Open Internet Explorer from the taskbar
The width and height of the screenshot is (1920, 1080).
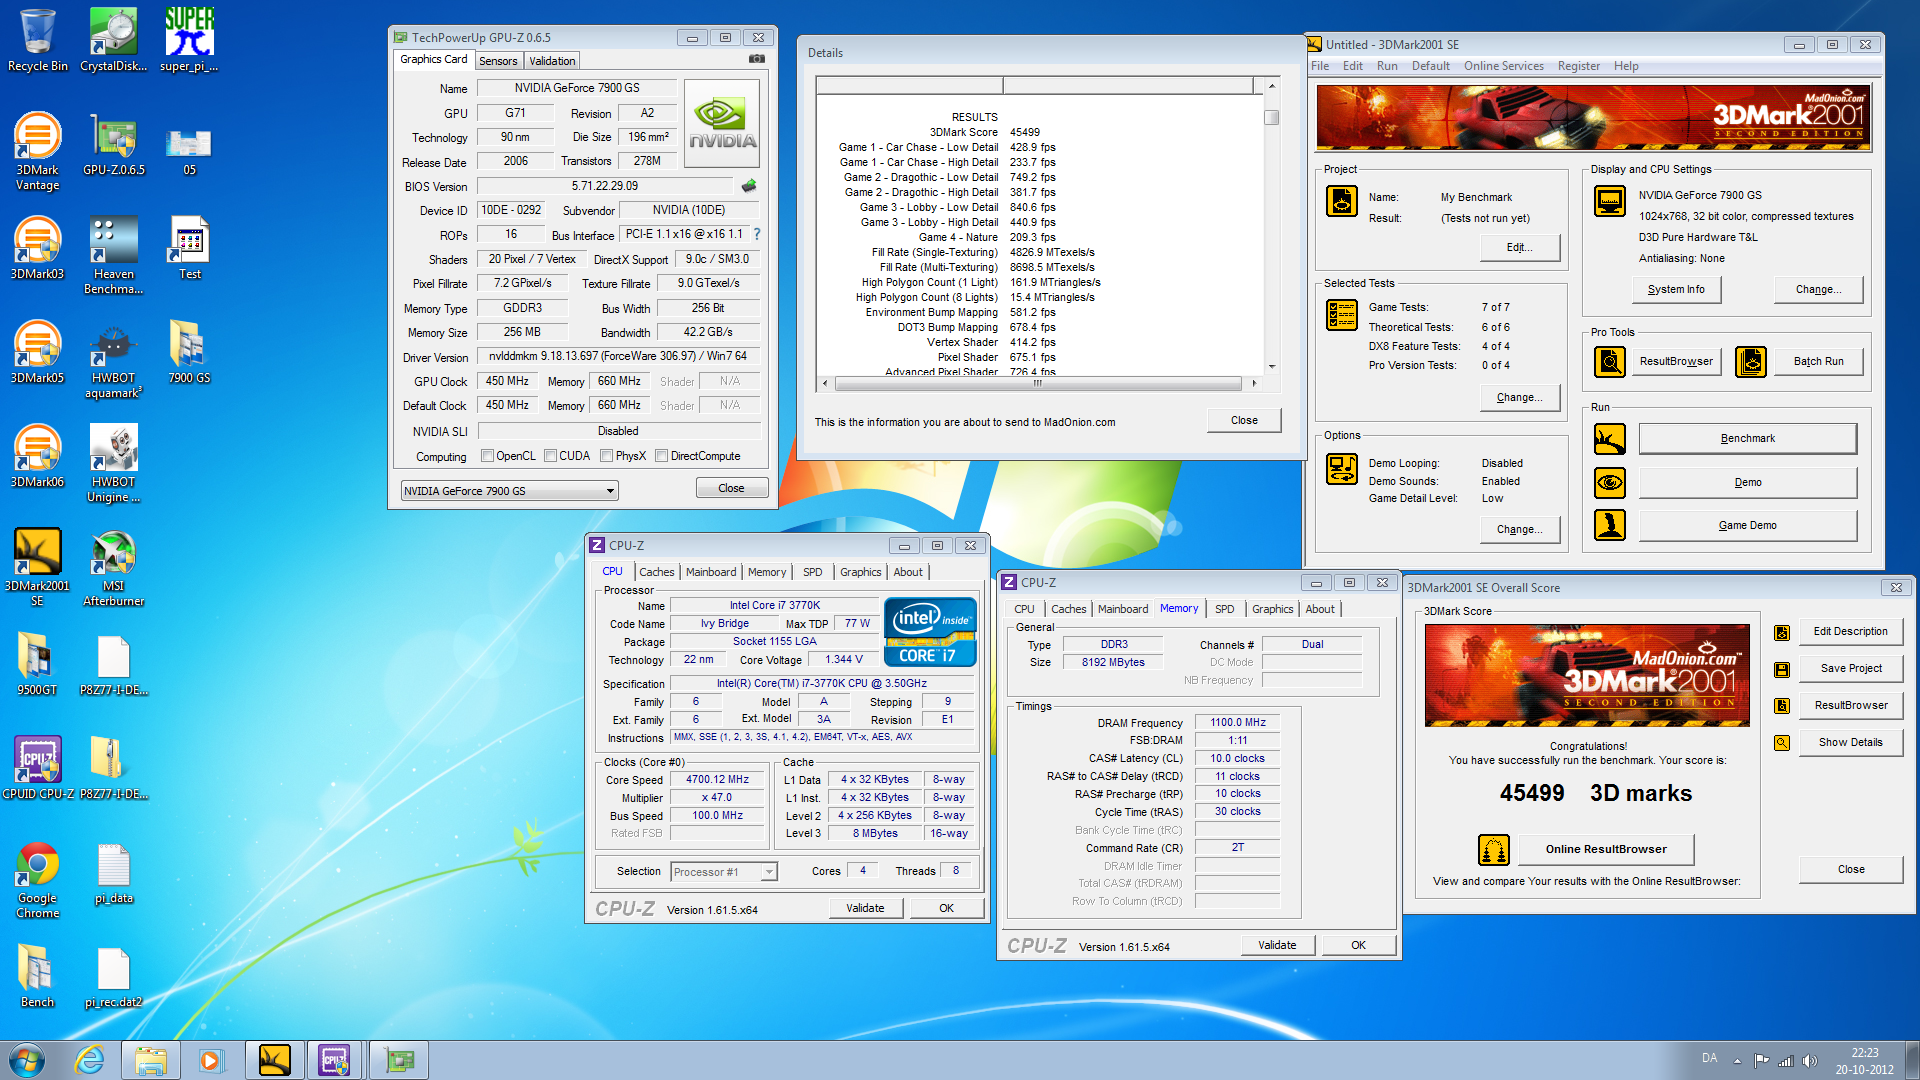tap(90, 1060)
